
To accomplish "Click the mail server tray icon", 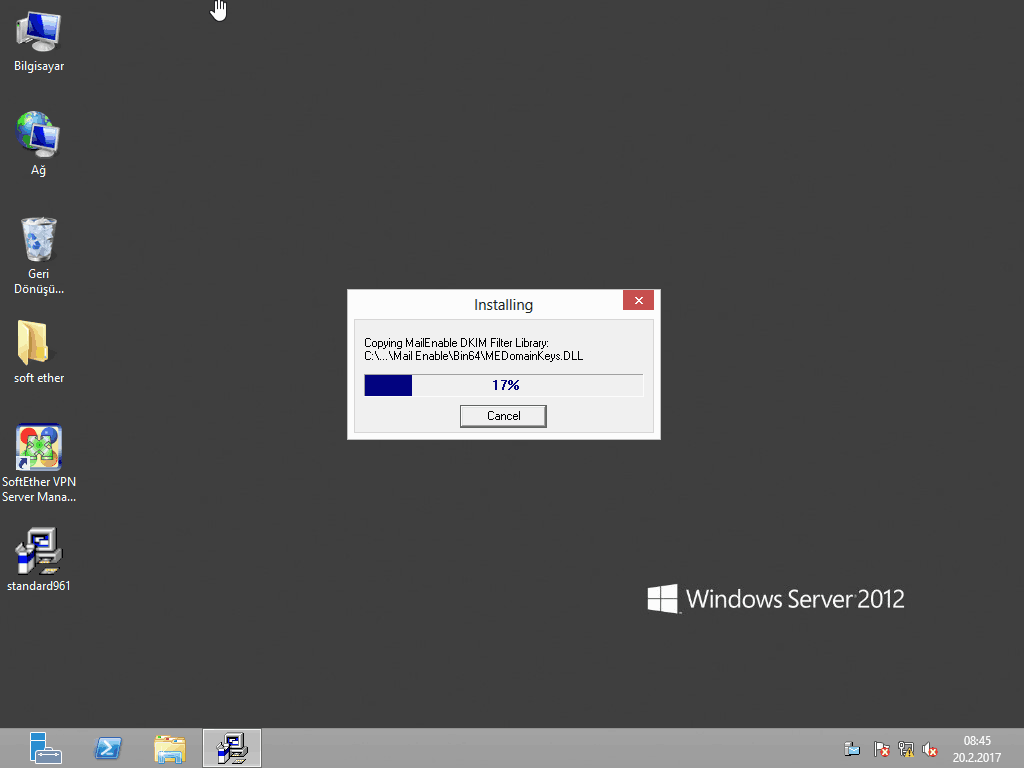I will pos(853,748).
